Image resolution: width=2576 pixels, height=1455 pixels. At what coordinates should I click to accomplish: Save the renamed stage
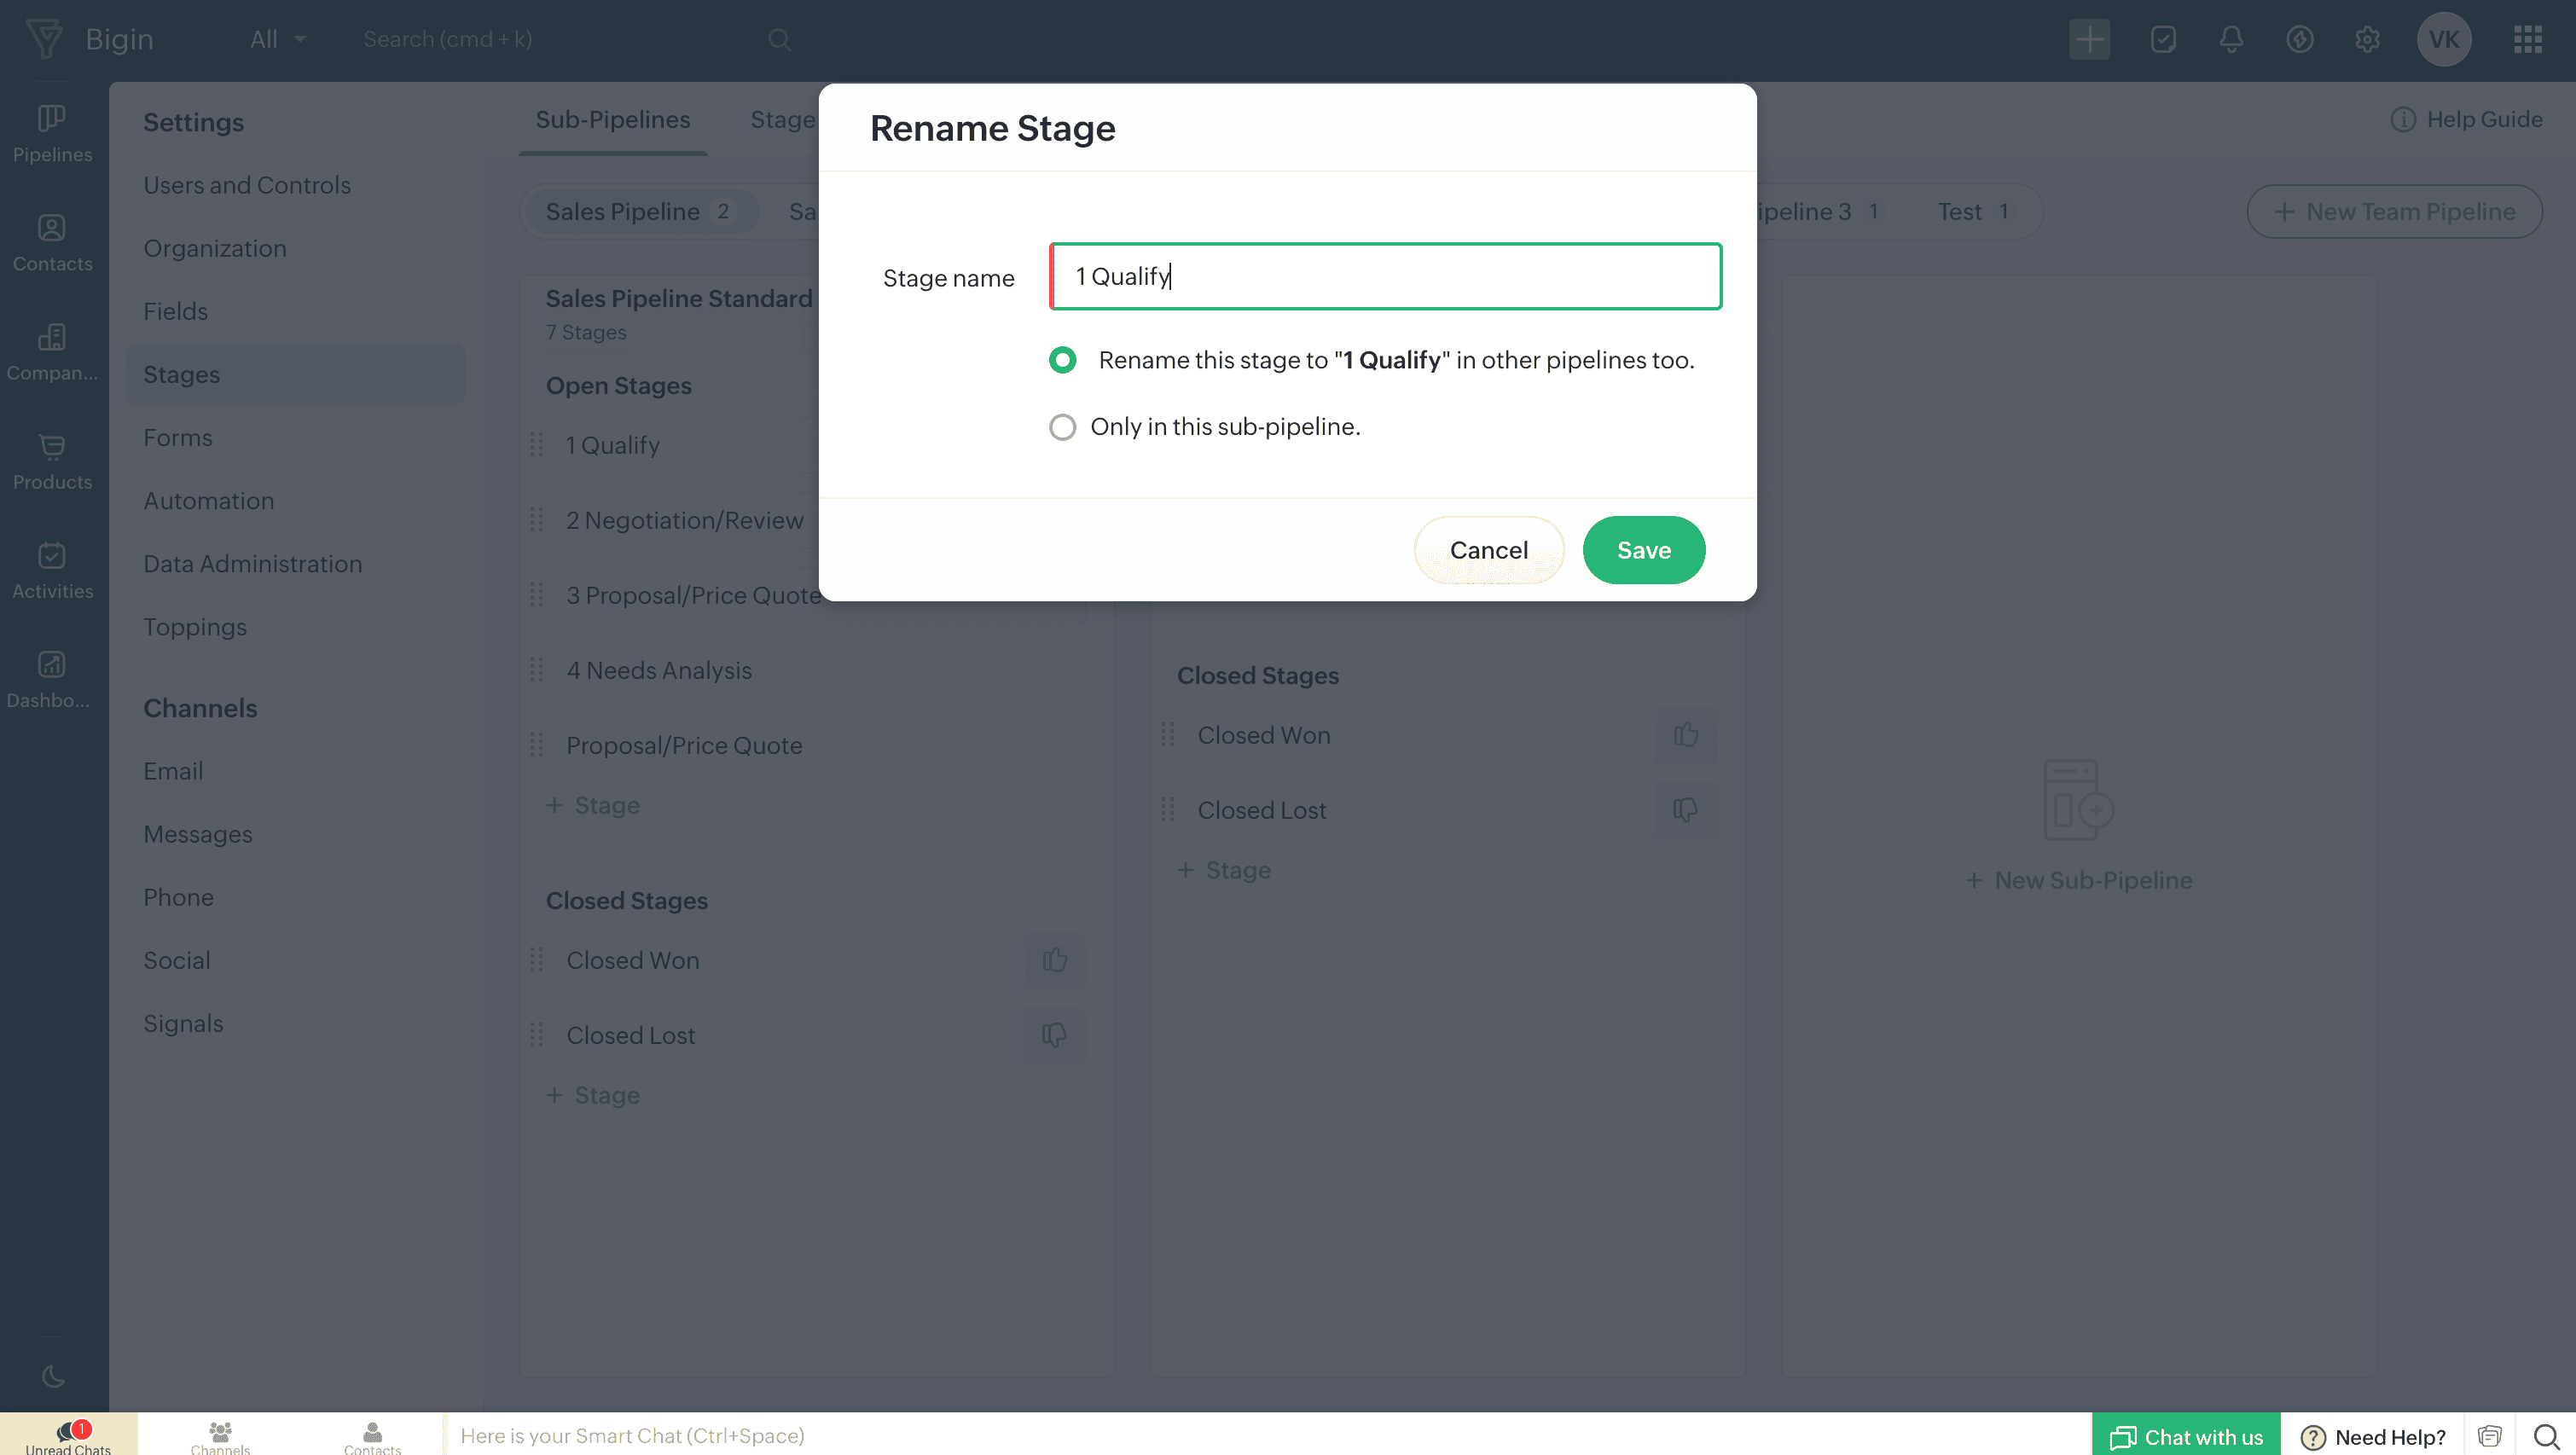click(1643, 550)
